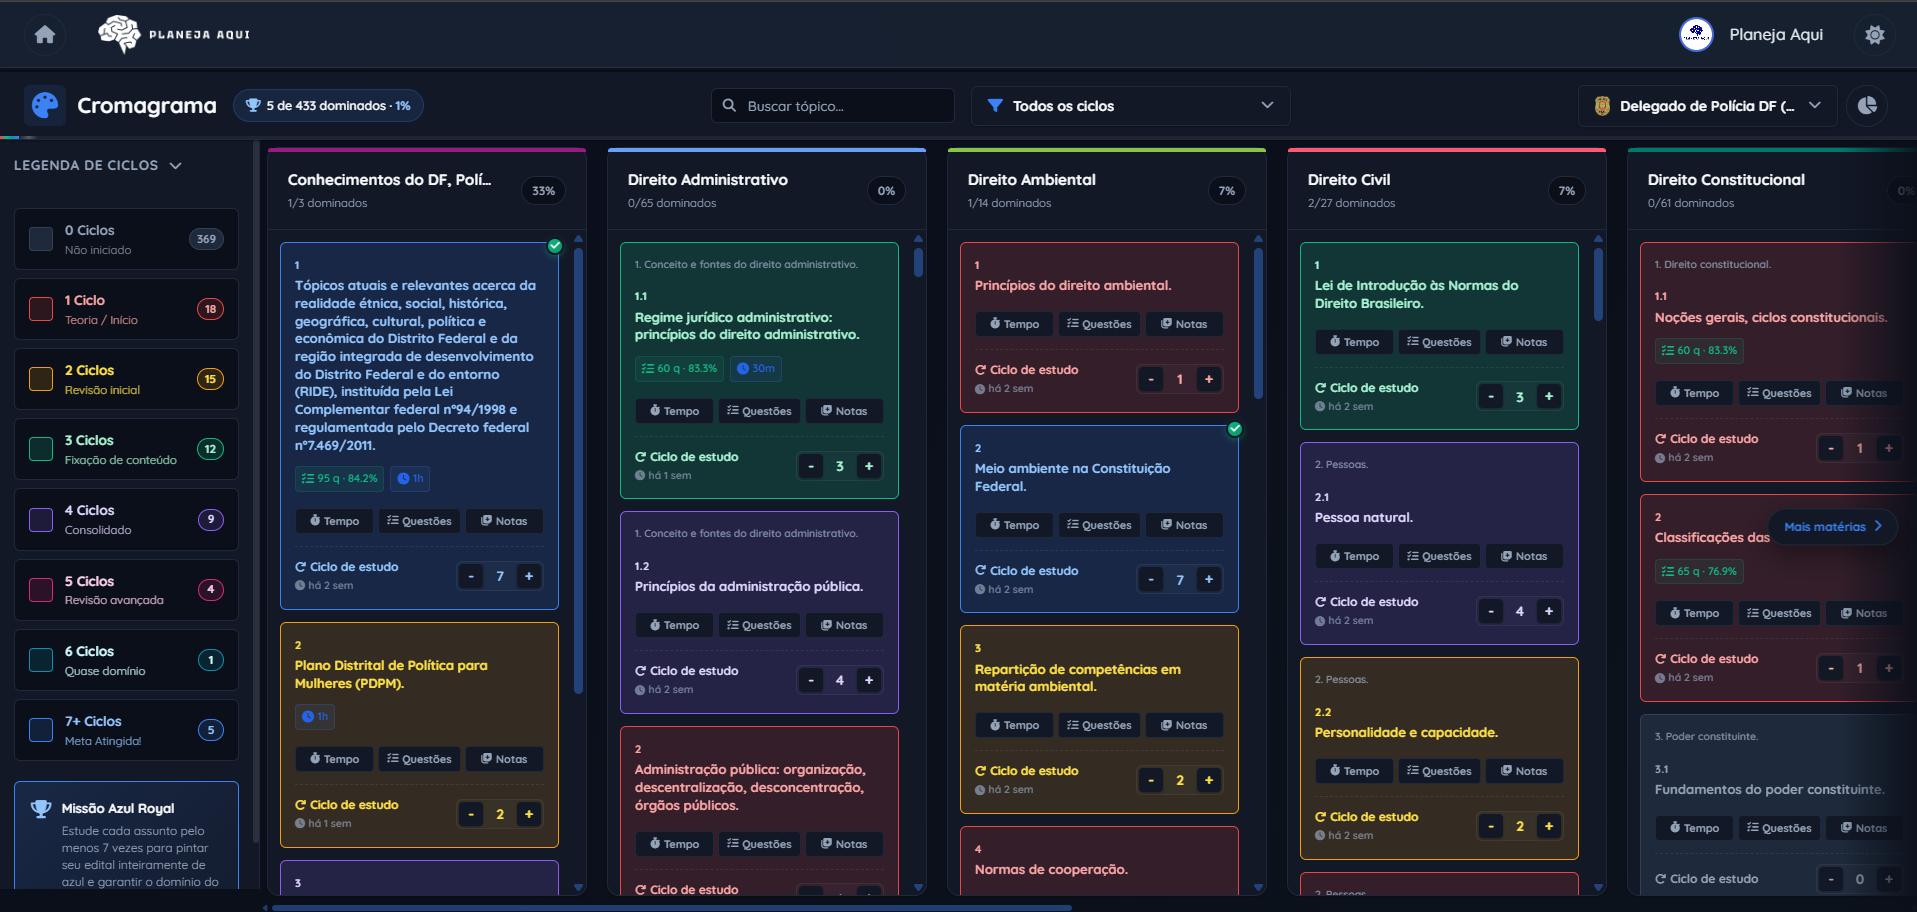Image resolution: width=1917 pixels, height=912 pixels.
Task: Open Notas for Personalidade e capacidade card
Action: point(1524,771)
